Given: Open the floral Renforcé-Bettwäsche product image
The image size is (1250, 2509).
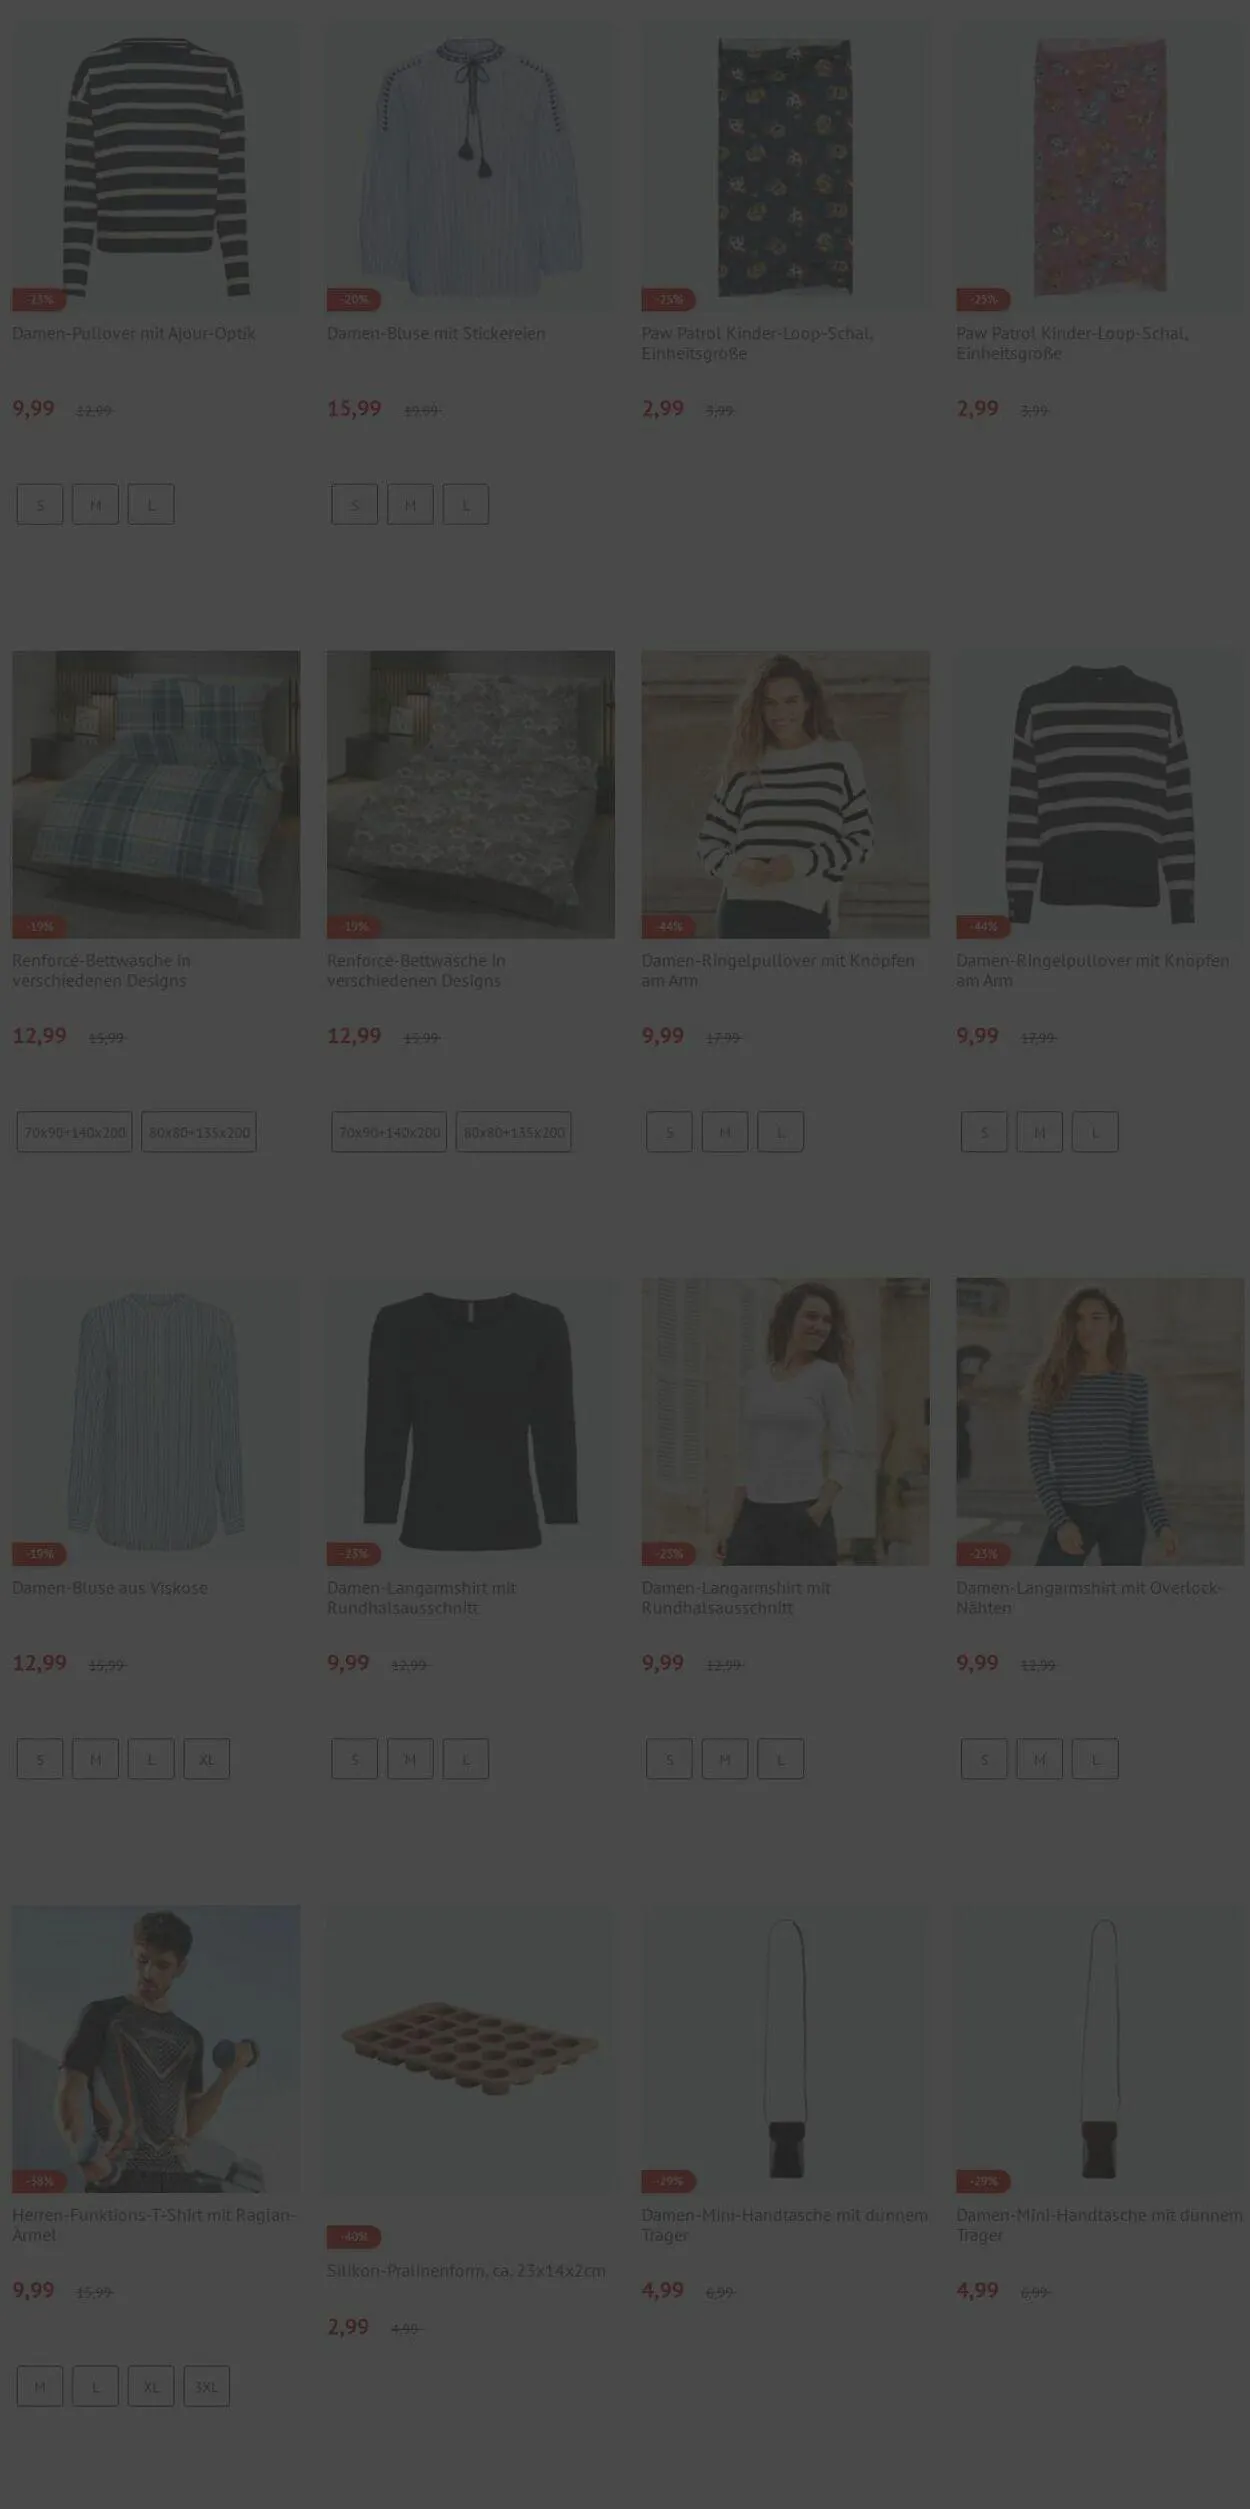Looking at the screenshot, I should pyautogui.click(x=470, y=795).
